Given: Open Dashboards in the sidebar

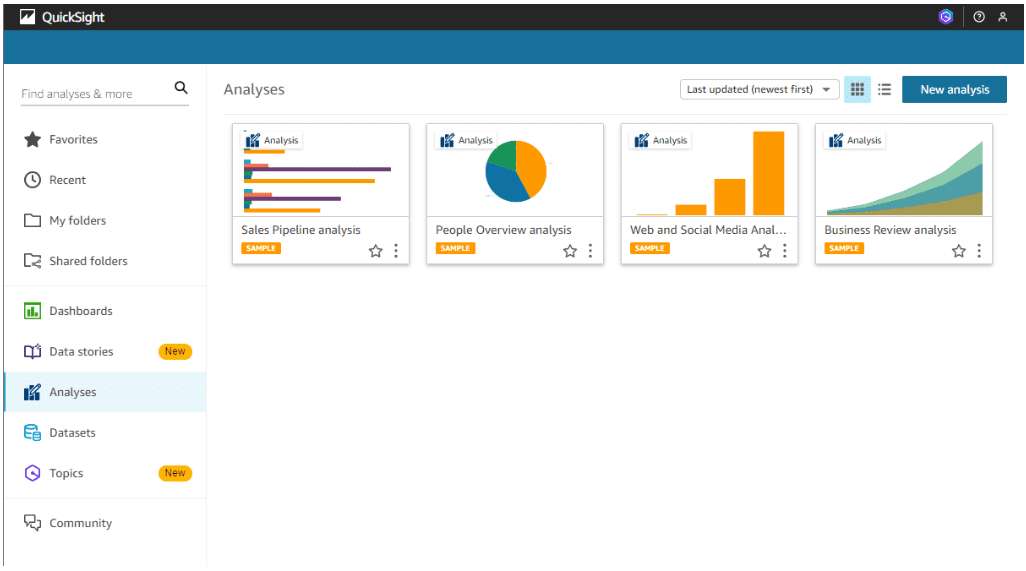Looking at the screenshot, I should pyautogui.click(x=80, y=311).
